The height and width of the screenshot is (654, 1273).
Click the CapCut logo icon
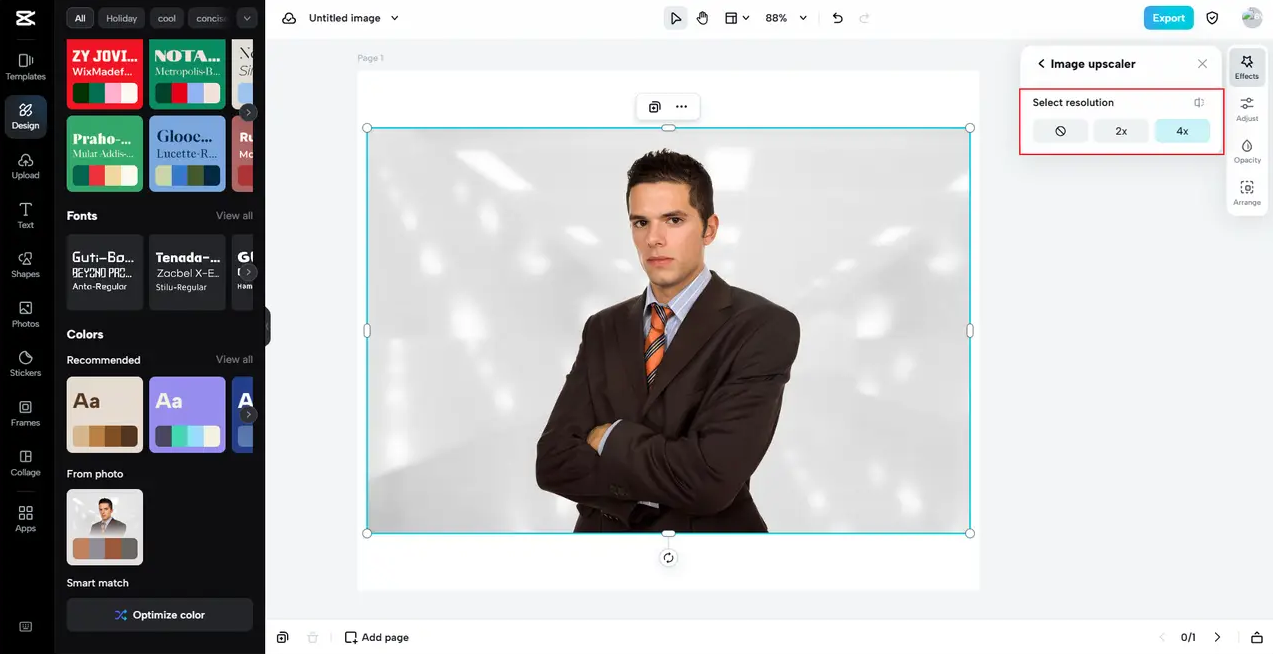(26, 18)
